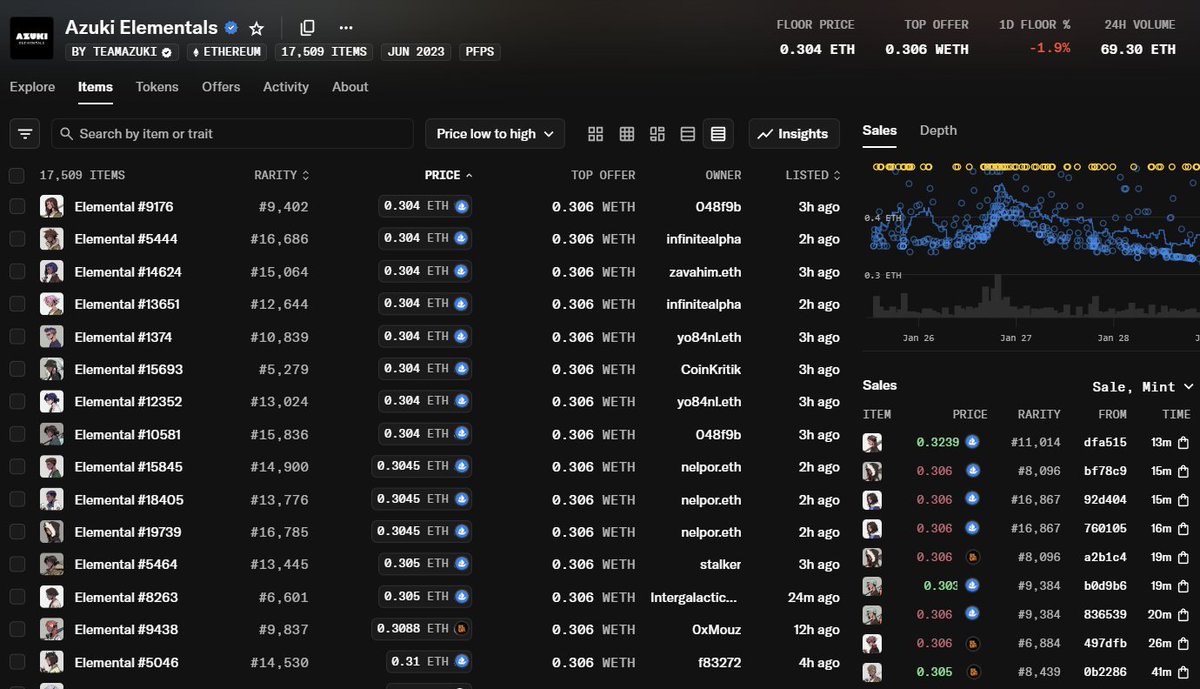Open the filters panel icon
1200x689 pixels.
click(25, 133)
